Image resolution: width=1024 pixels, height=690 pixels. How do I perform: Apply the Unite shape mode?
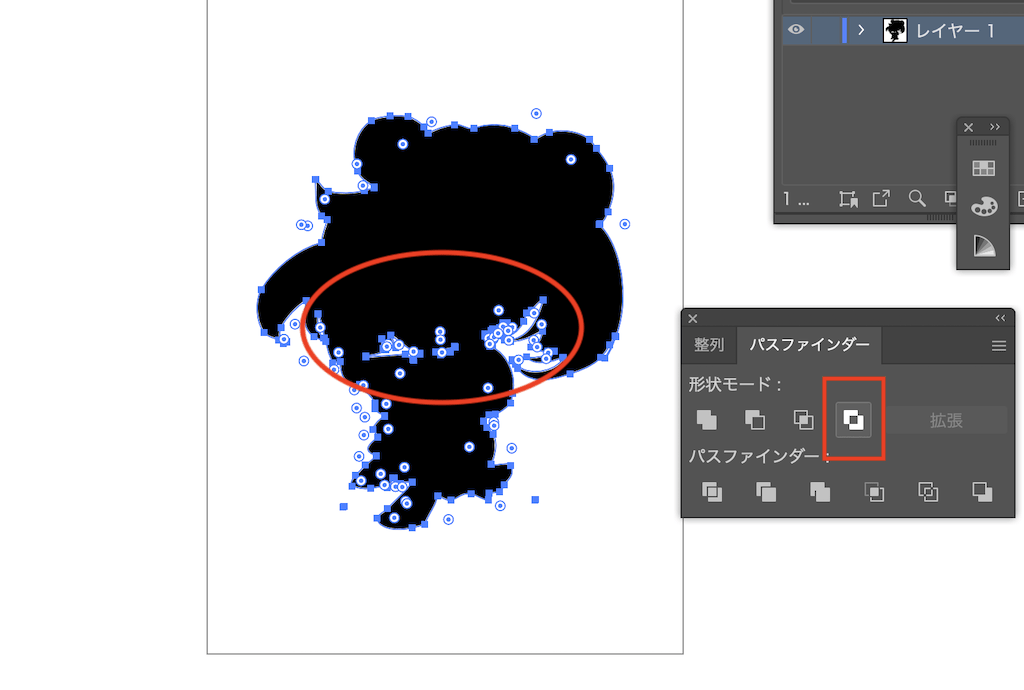pos(707,420)
